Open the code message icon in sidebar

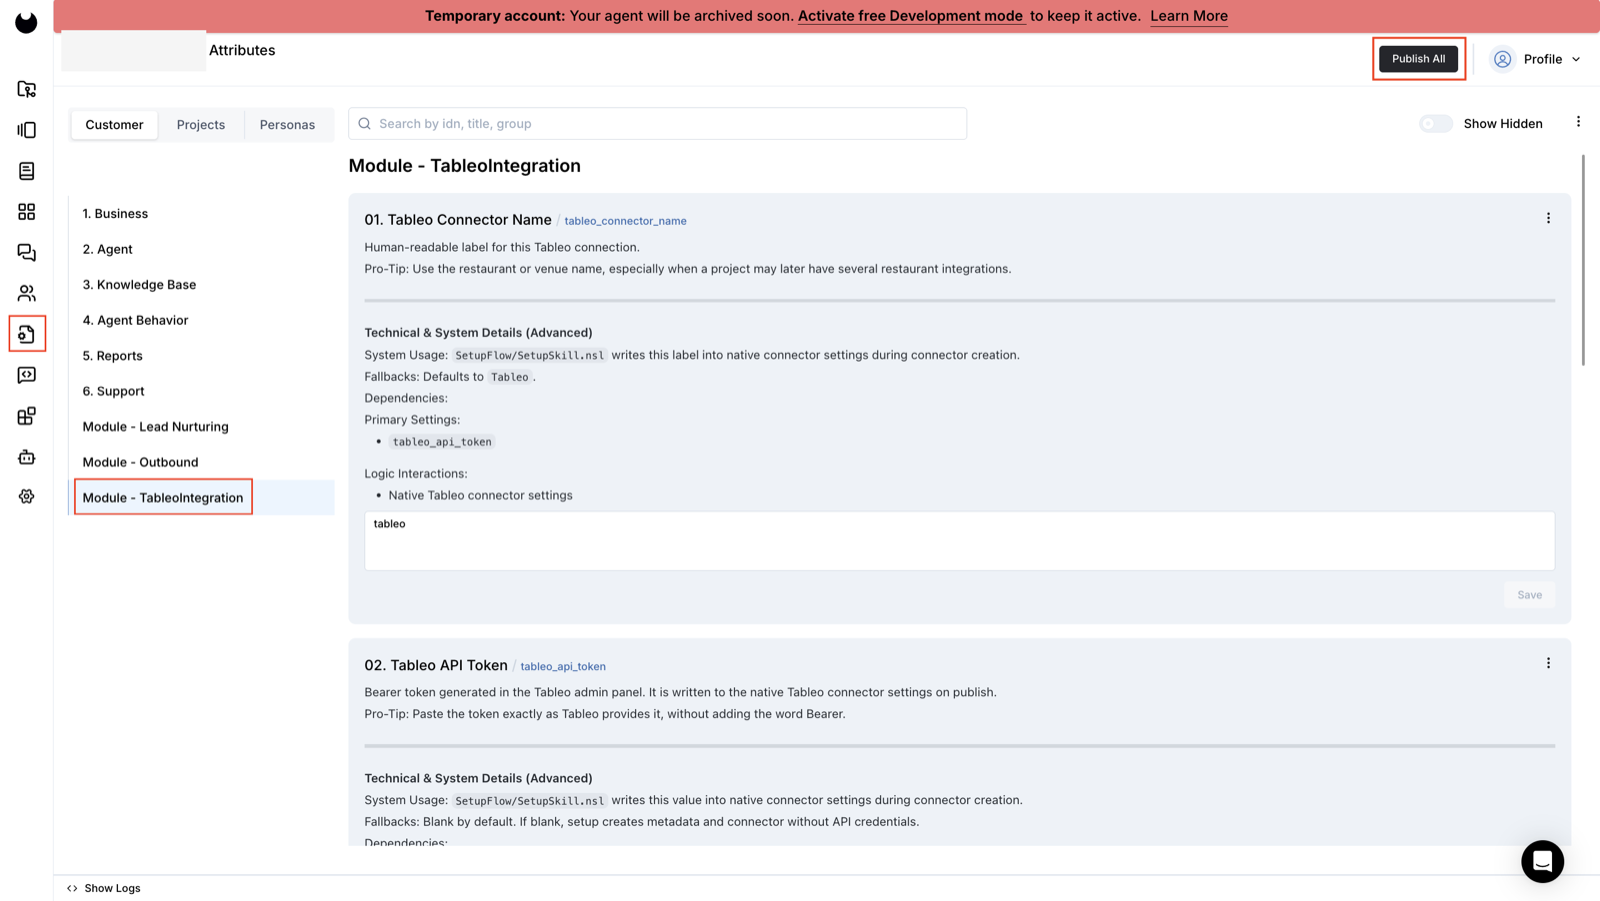26,375
